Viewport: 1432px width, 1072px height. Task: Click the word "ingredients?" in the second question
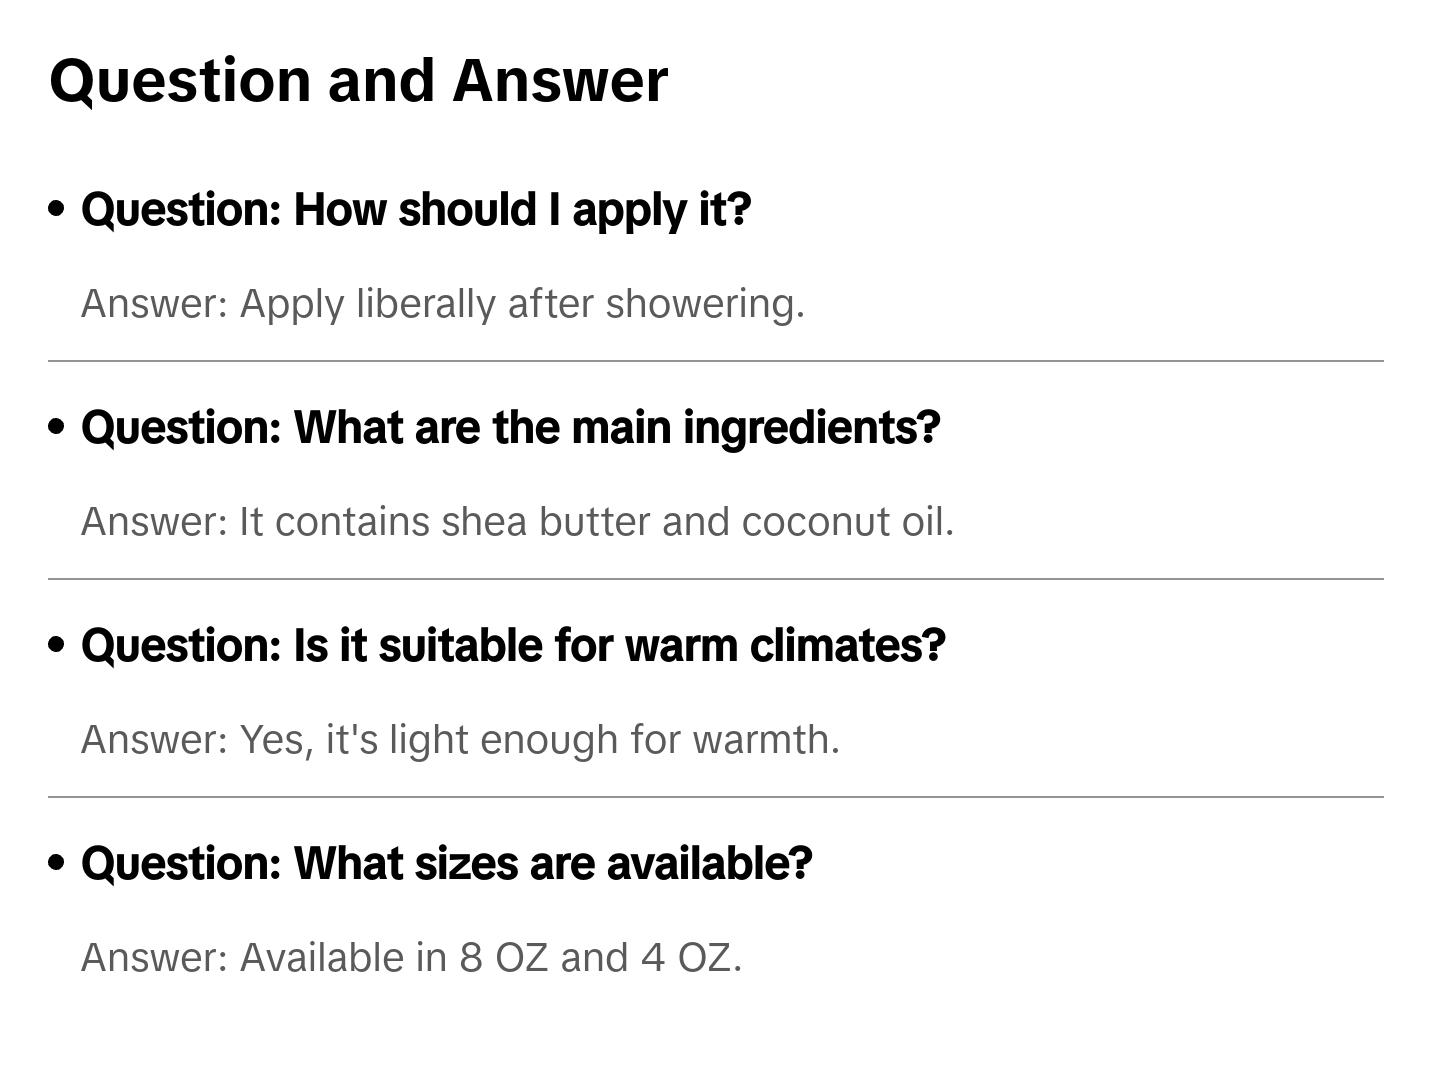[x=812, y=428]
